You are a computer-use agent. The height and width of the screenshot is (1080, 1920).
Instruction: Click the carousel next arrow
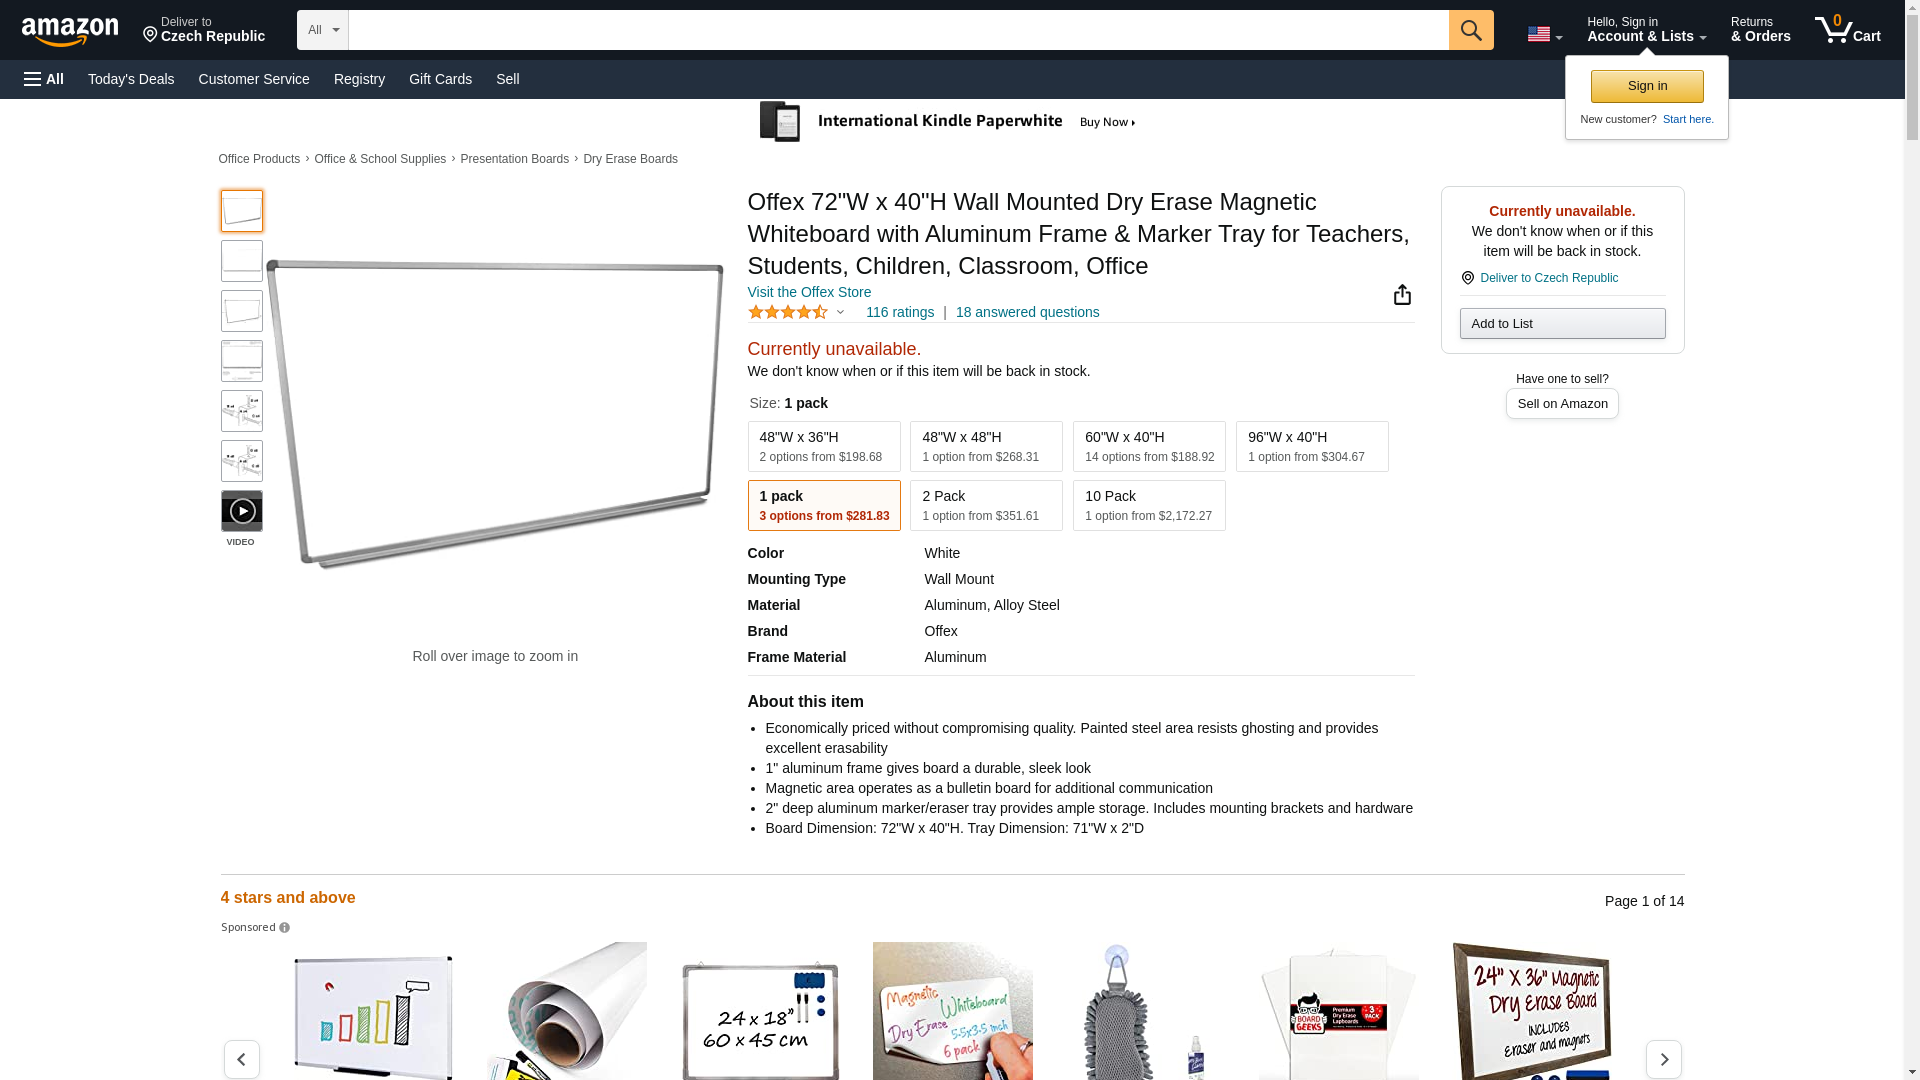tap(1663, 1059)
